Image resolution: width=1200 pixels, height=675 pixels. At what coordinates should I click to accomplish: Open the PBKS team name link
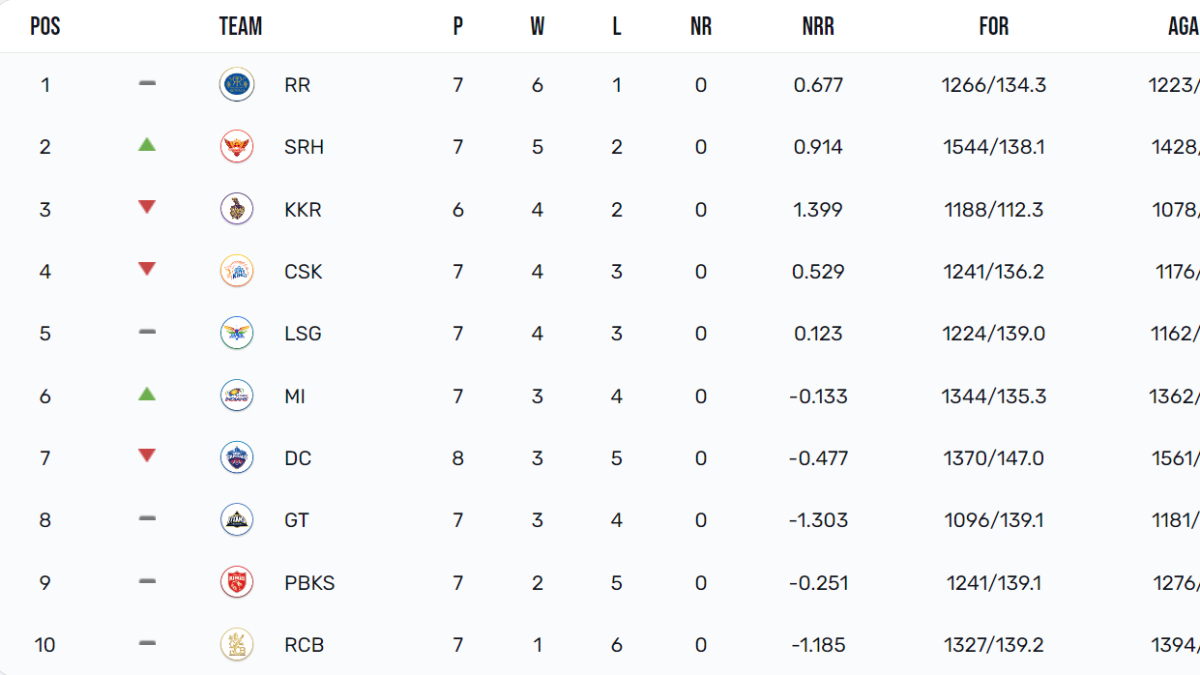(309, 583)
